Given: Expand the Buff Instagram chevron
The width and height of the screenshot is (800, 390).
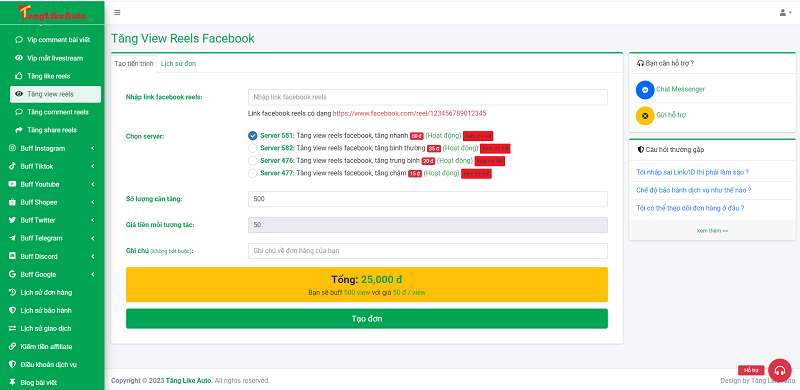Looking at the screenshot, I should pyautogui.click(x=93, y=148).
